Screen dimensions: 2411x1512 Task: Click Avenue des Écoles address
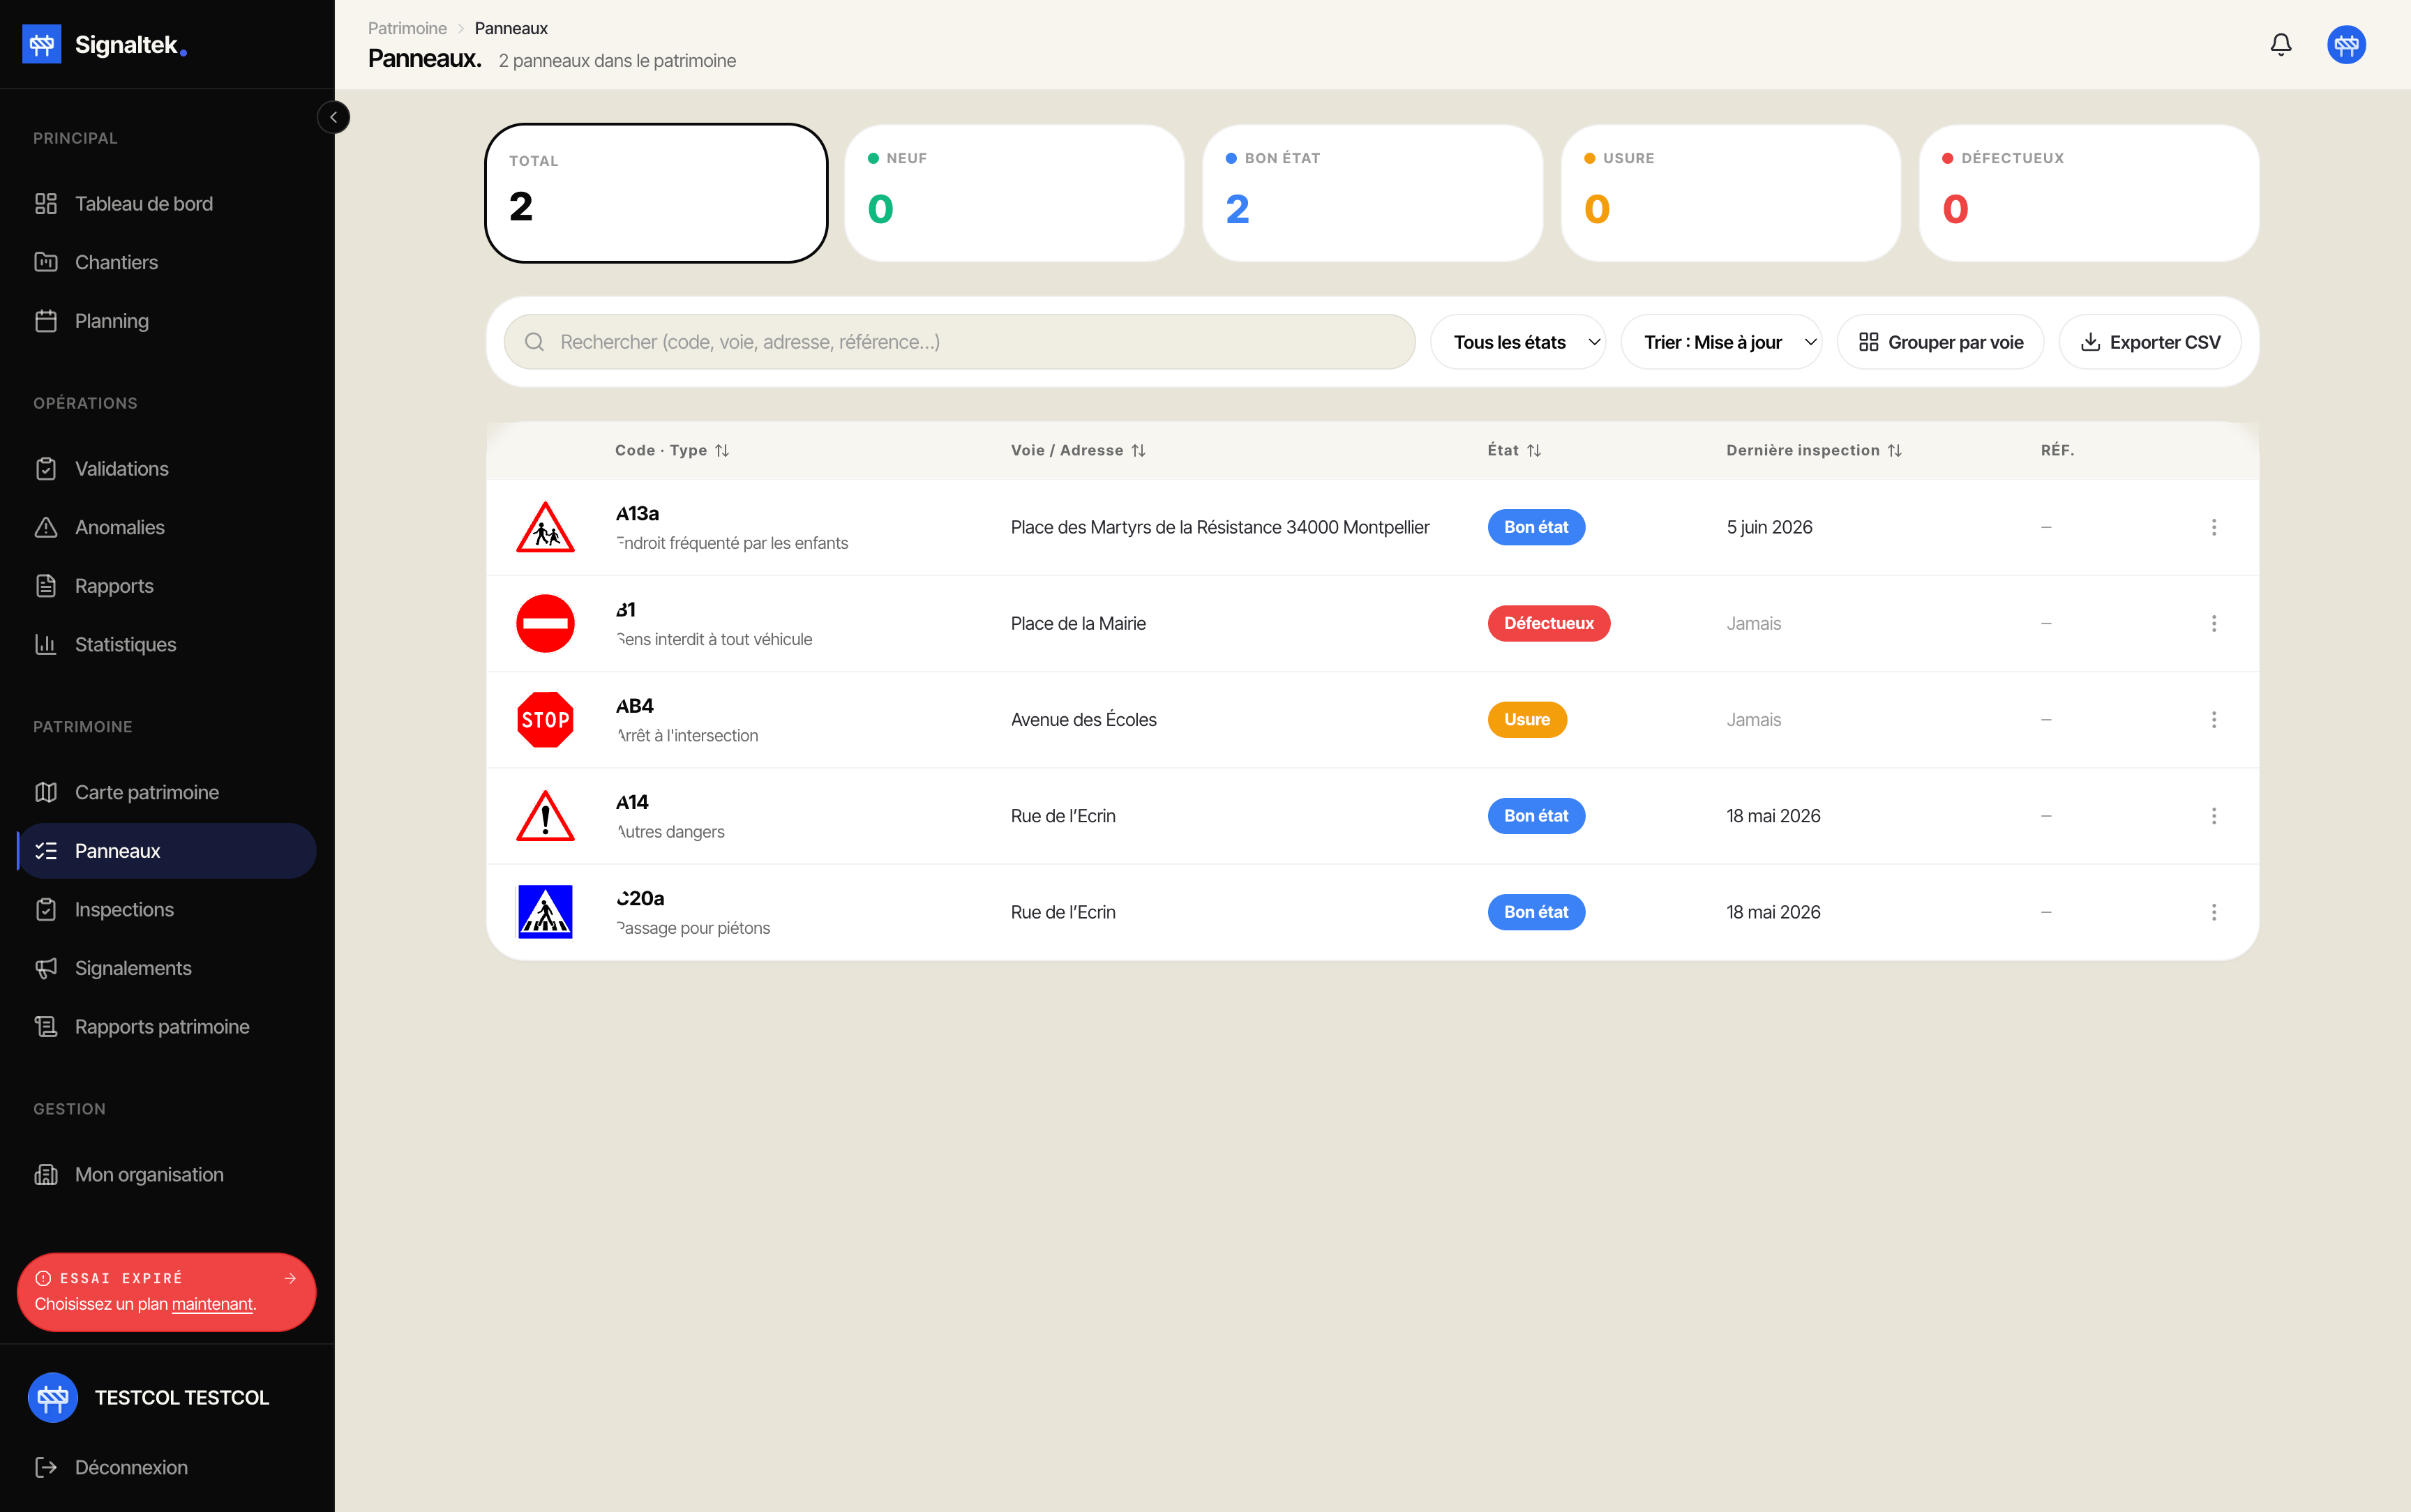point(1083,720)
